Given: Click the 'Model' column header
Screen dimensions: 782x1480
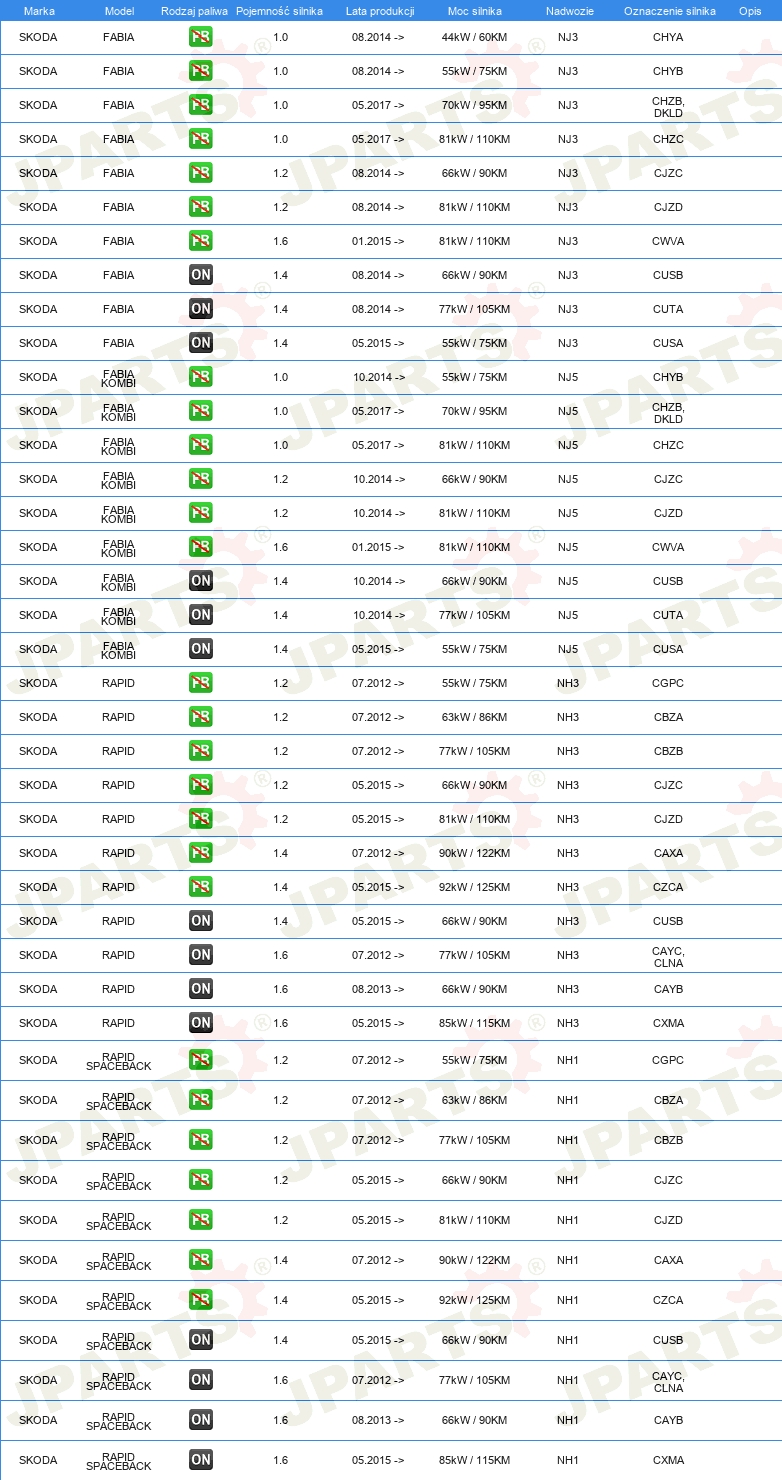Looking at the screenshot, I should pos(119,11).
